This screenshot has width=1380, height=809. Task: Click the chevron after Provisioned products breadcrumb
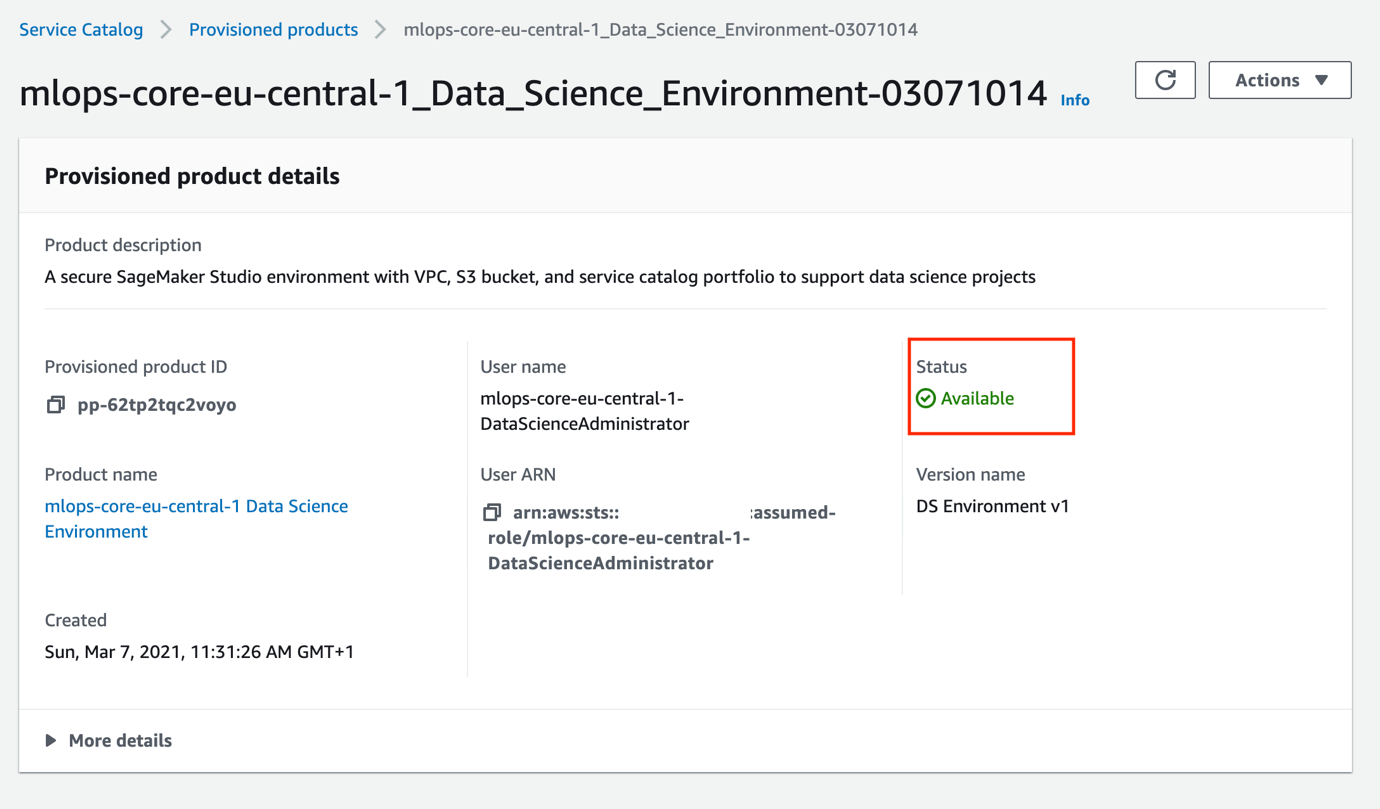coord(381,30)
